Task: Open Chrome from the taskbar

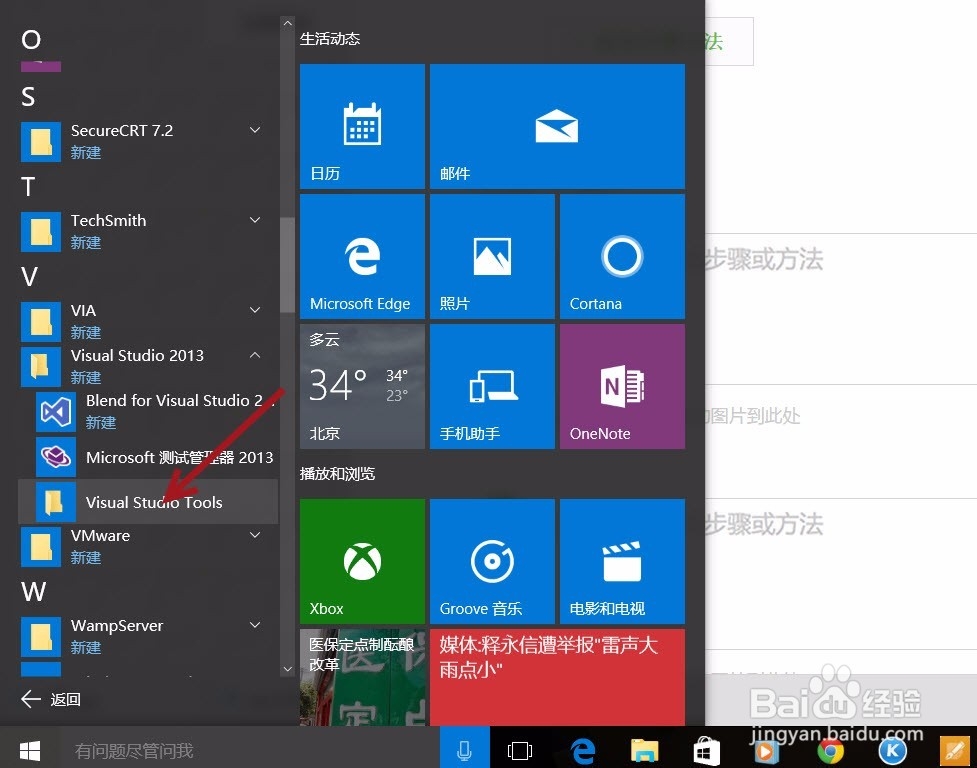Action: [x=831, y=751]
